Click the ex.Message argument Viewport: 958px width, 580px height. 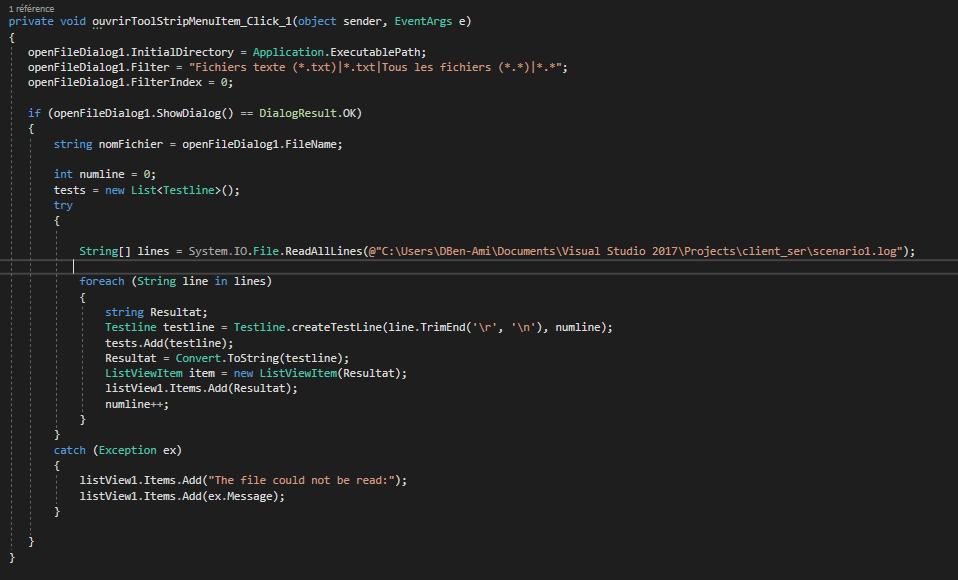coord(240,496)
